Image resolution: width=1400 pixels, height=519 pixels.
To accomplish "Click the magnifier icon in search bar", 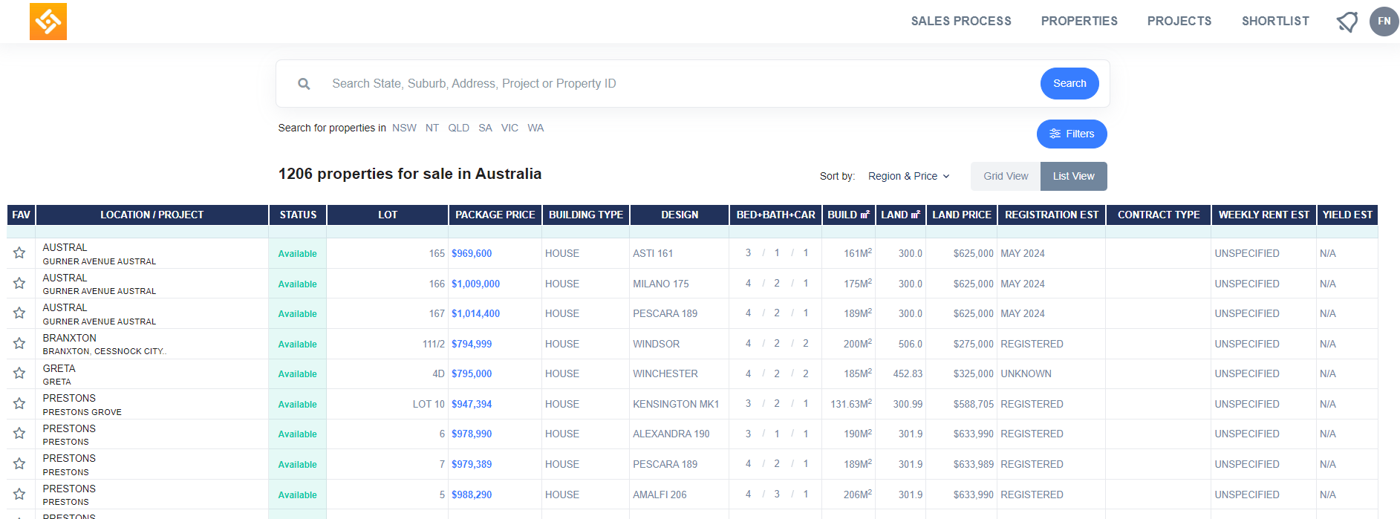I will point(304,84).
